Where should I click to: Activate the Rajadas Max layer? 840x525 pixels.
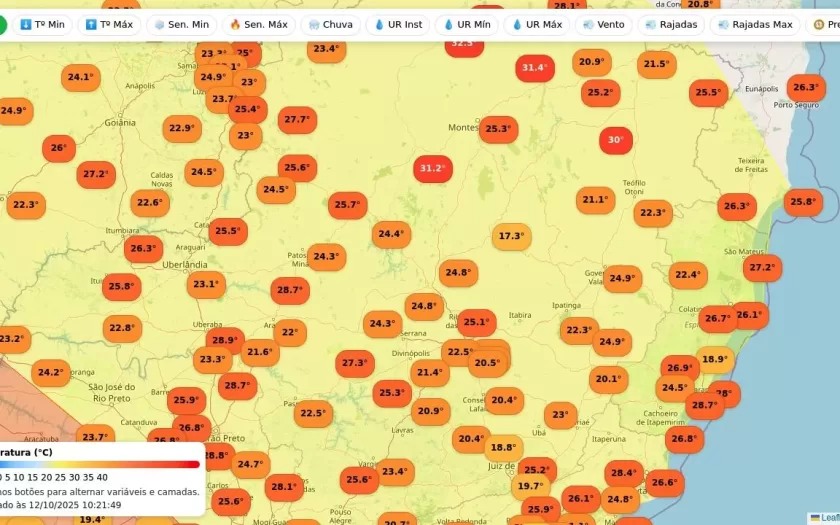coord(755,24)
